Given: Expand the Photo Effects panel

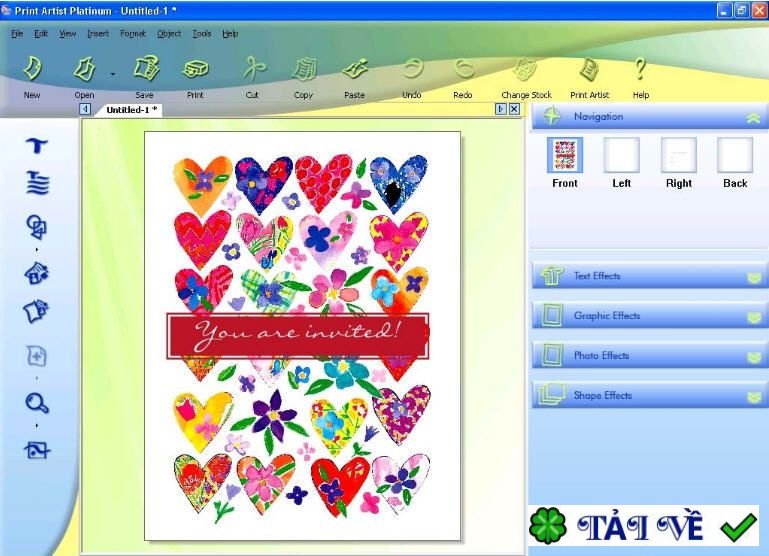Looking at the screenshot, I should coord(754,357).
